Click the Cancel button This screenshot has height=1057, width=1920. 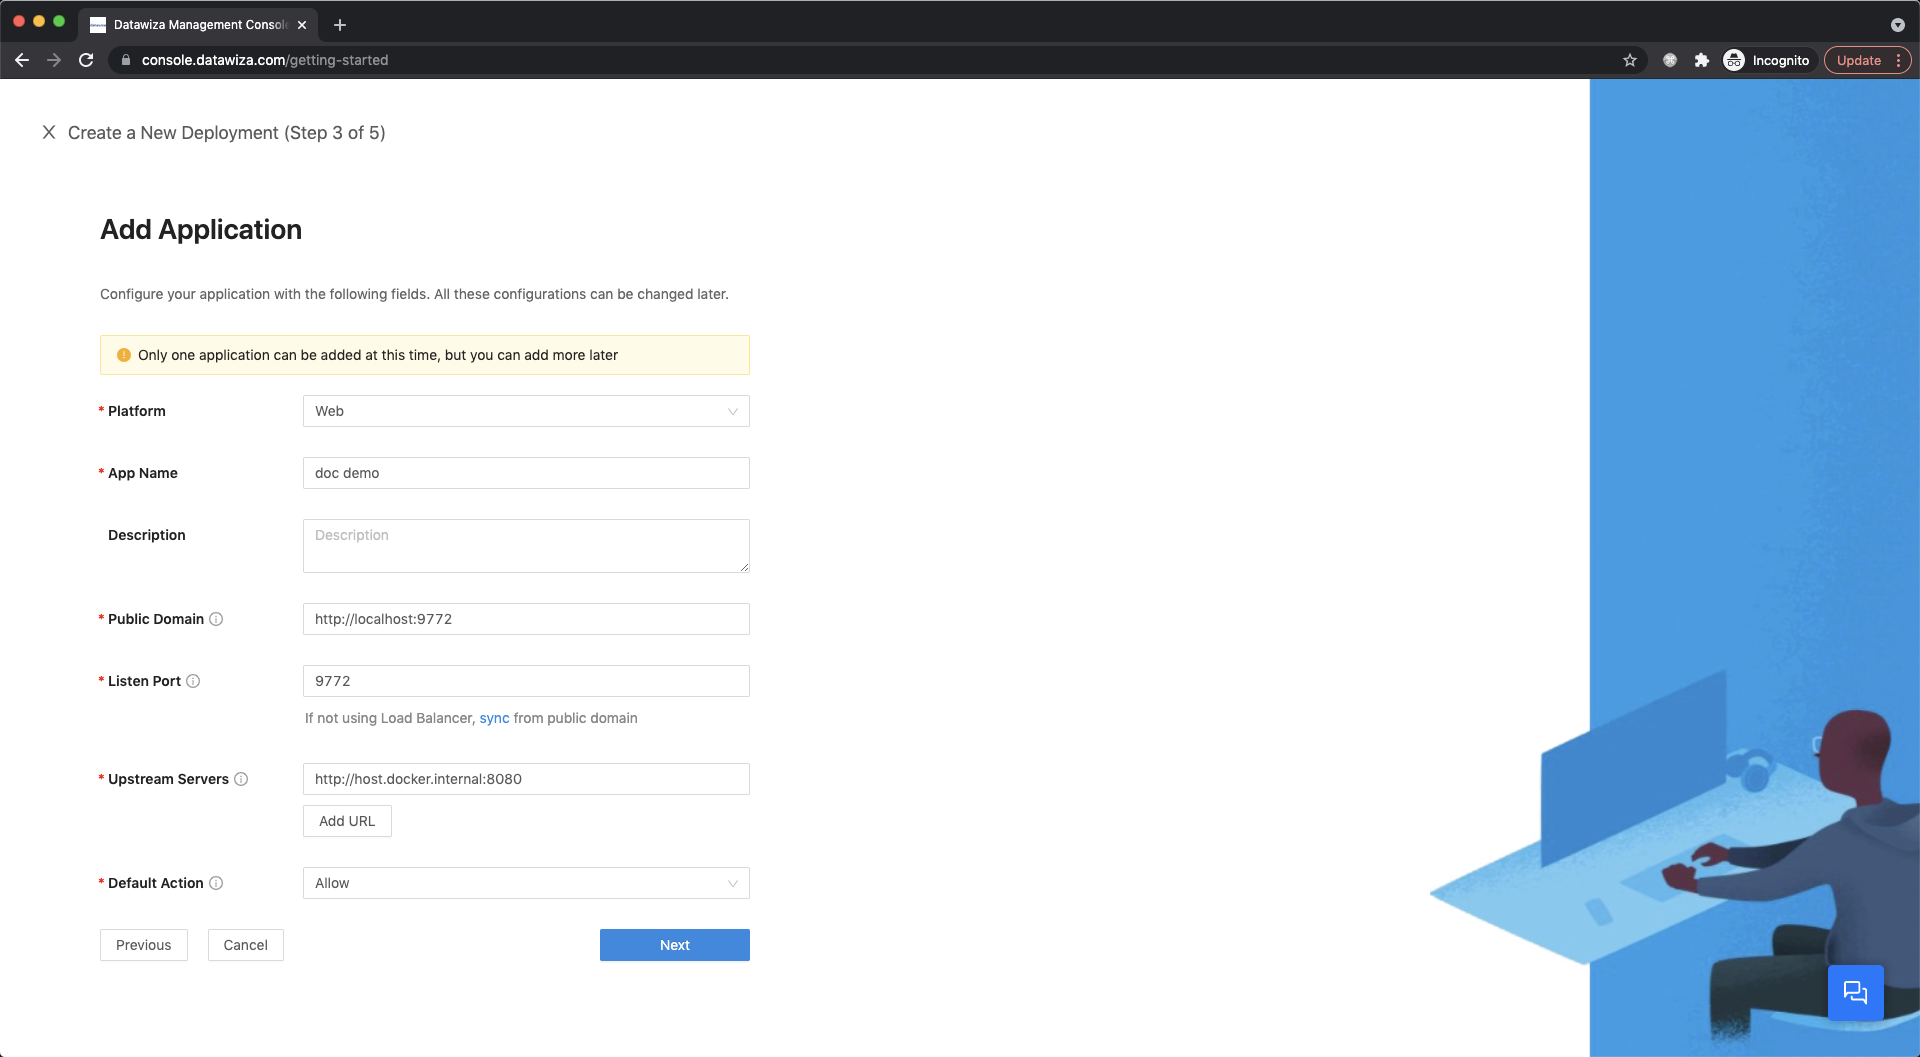point(246,945)
